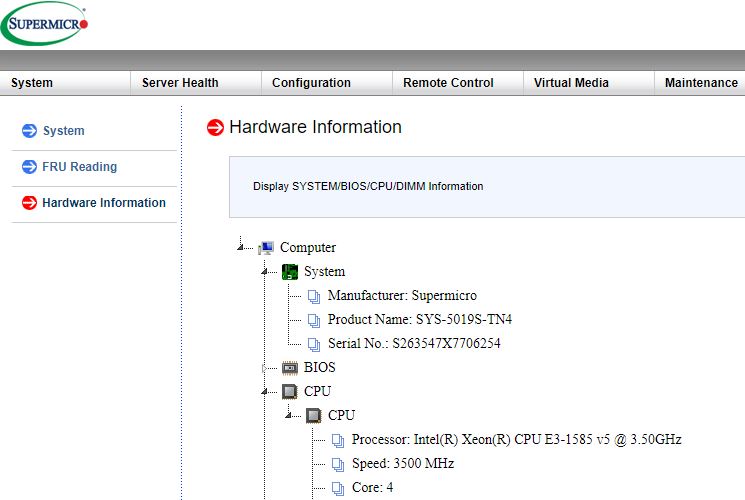The width and height of the screenshot is (745, 500).
Task: Click the blue arrow icon beside FRU Reading
Action: pos(29,167)
